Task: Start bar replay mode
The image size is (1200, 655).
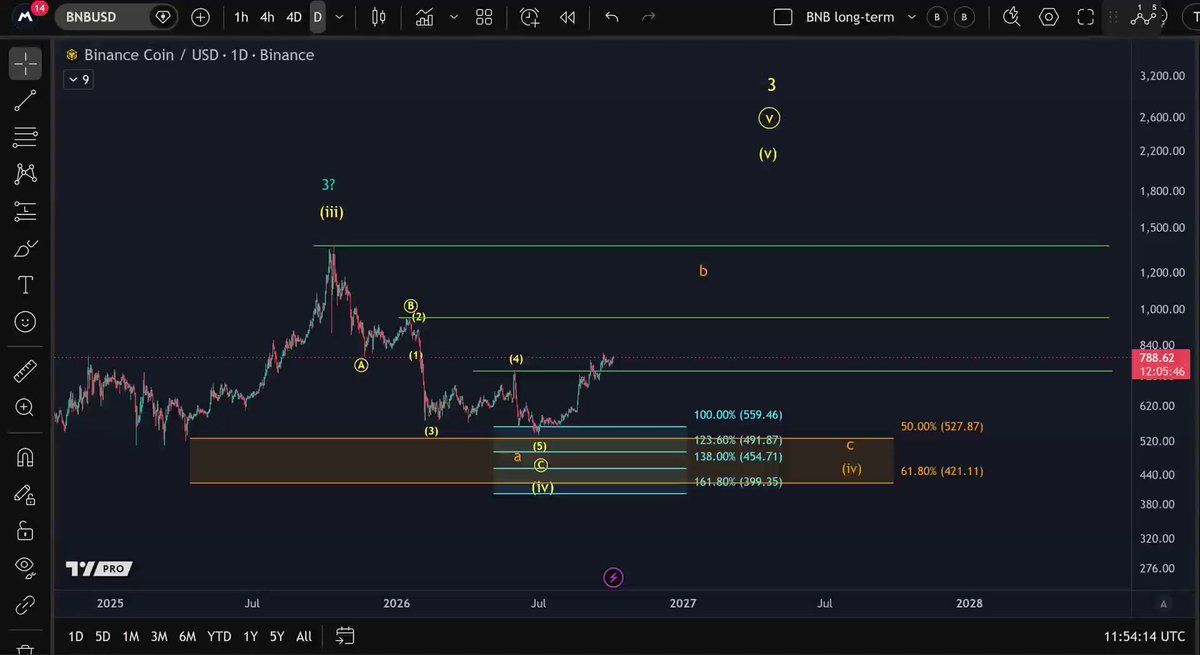Action: coord(568,17)
